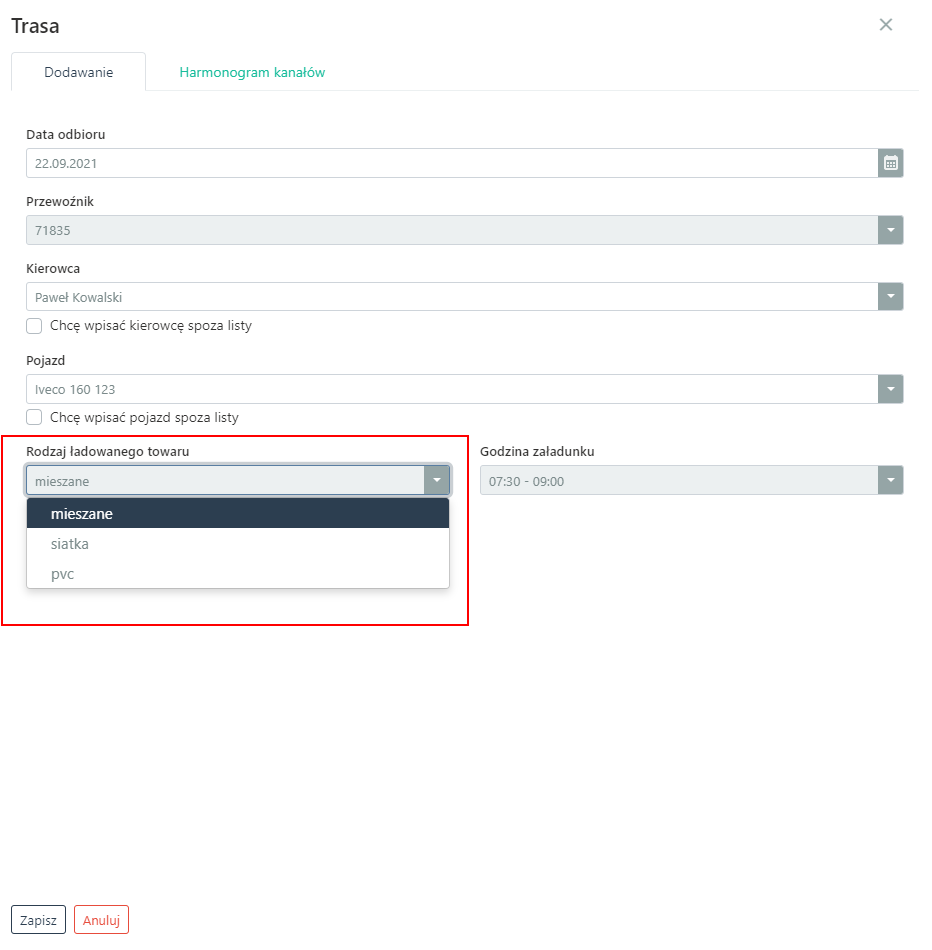This screenshot has width=932, height=950.
Task: Open the Pojazd dropdown arrow
Action: coord(890,389)
